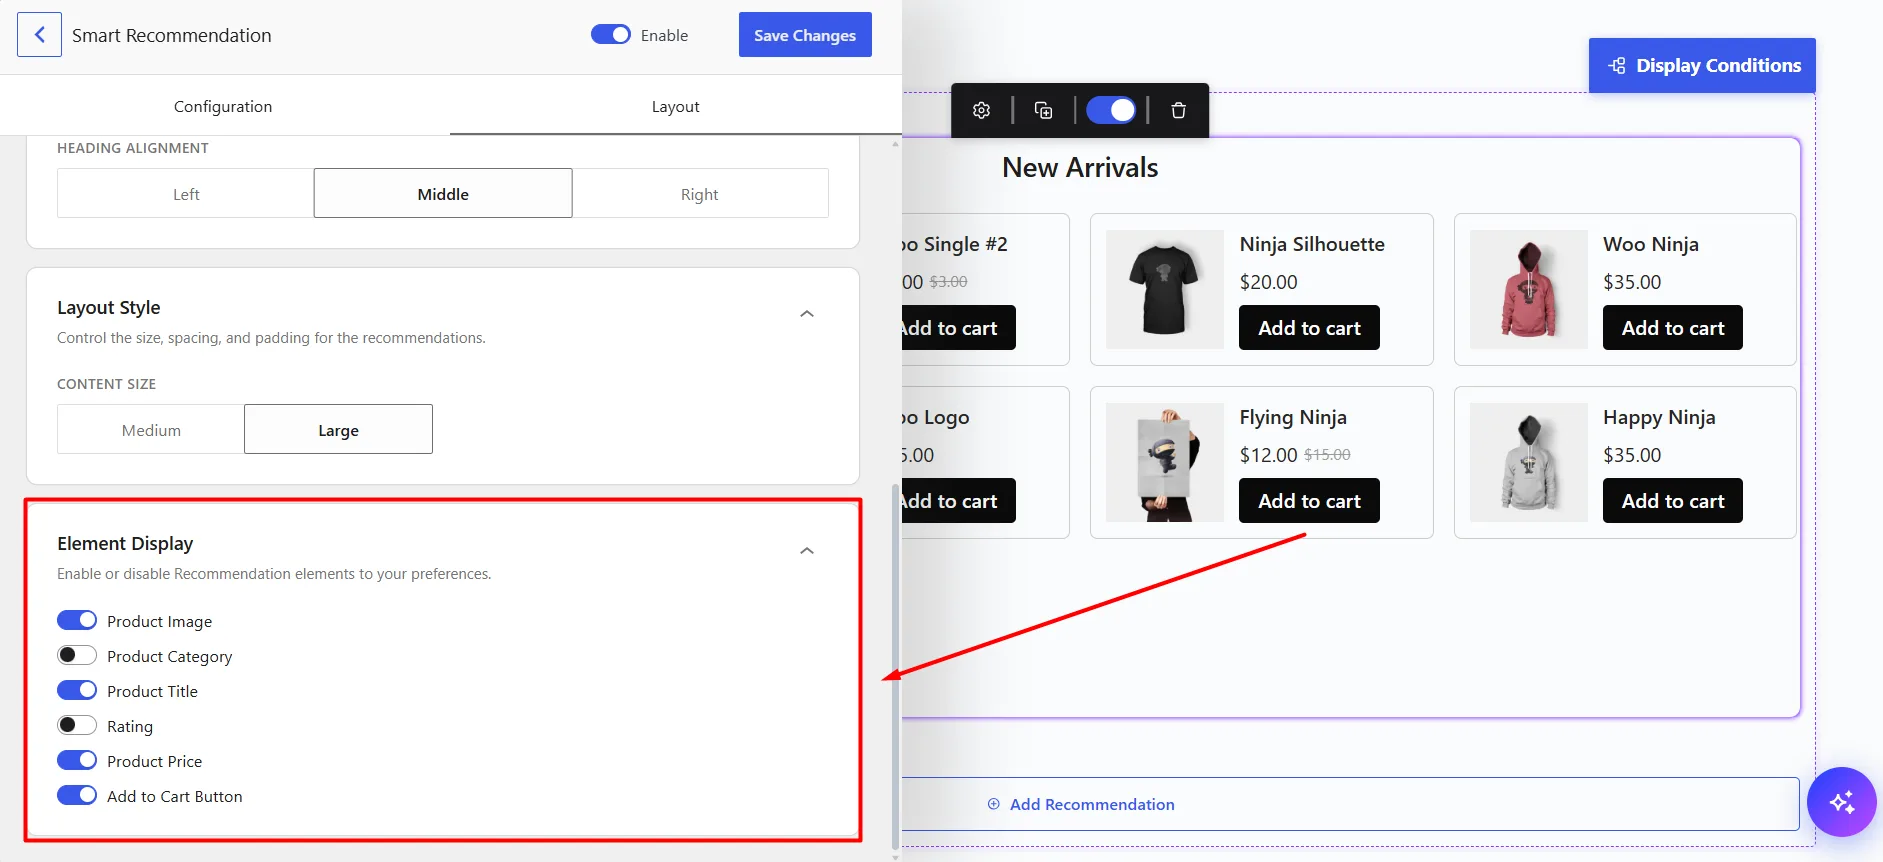Set heading alignment to Left
This screenshot has width=1883, height=862.
tap(186, 194)
